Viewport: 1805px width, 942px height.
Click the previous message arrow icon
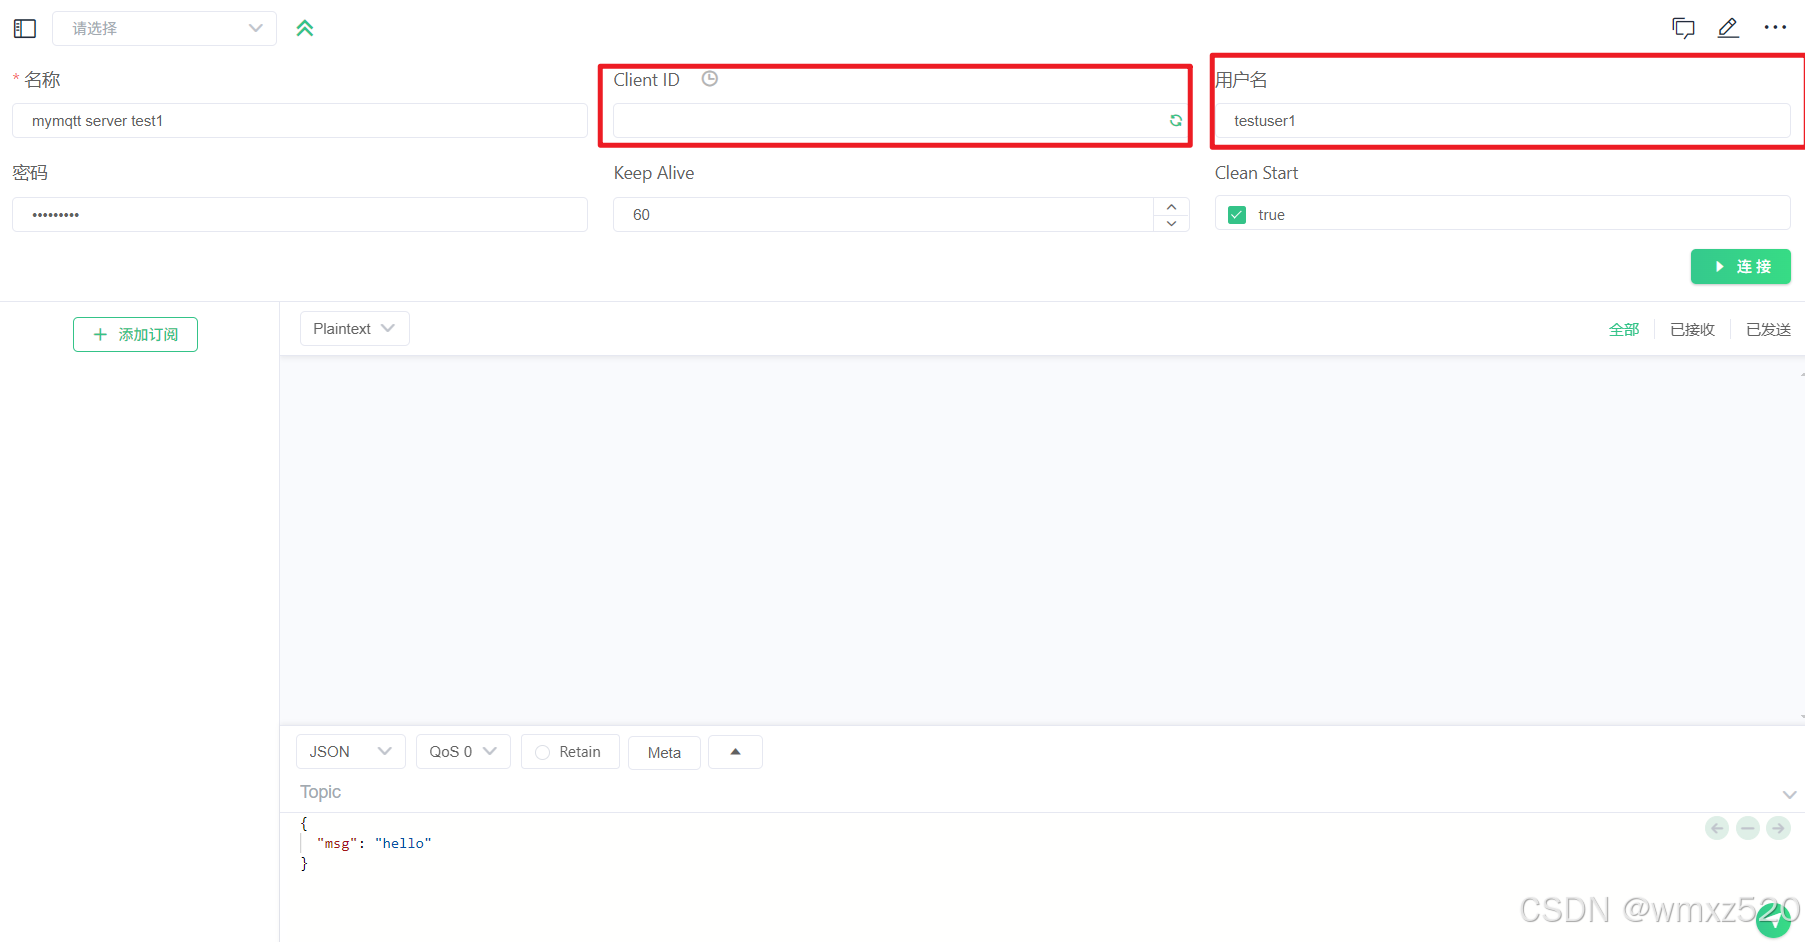coord(1717,828)
